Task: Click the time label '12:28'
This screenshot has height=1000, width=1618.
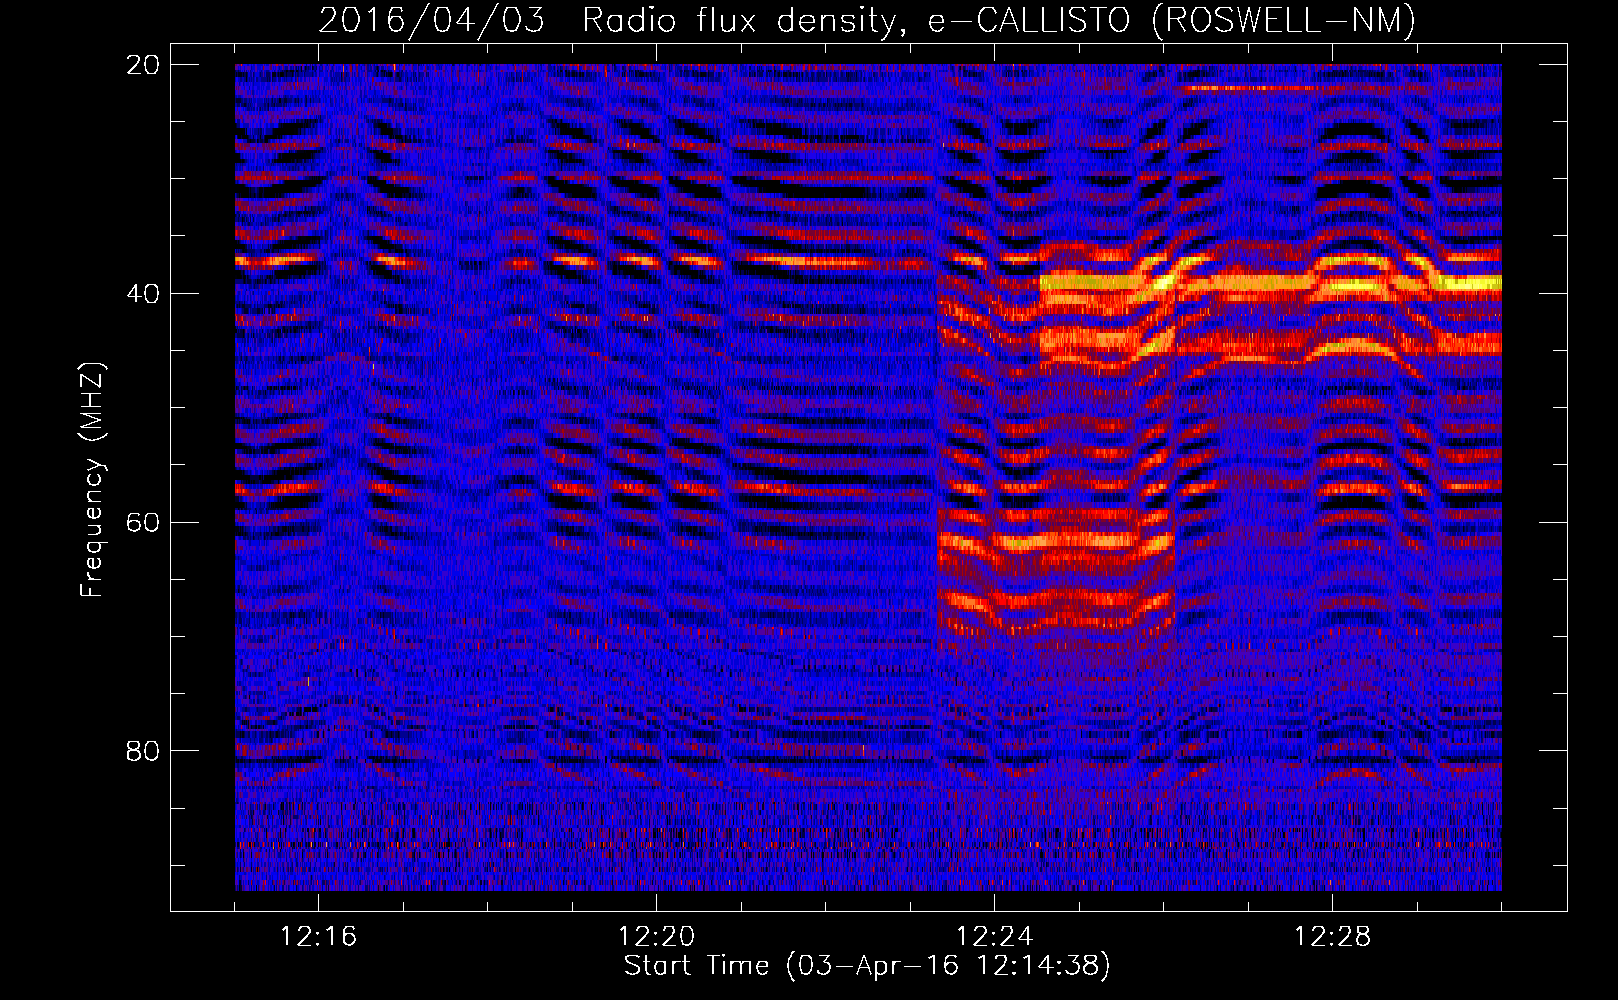Action: [x=1332, y=937]
